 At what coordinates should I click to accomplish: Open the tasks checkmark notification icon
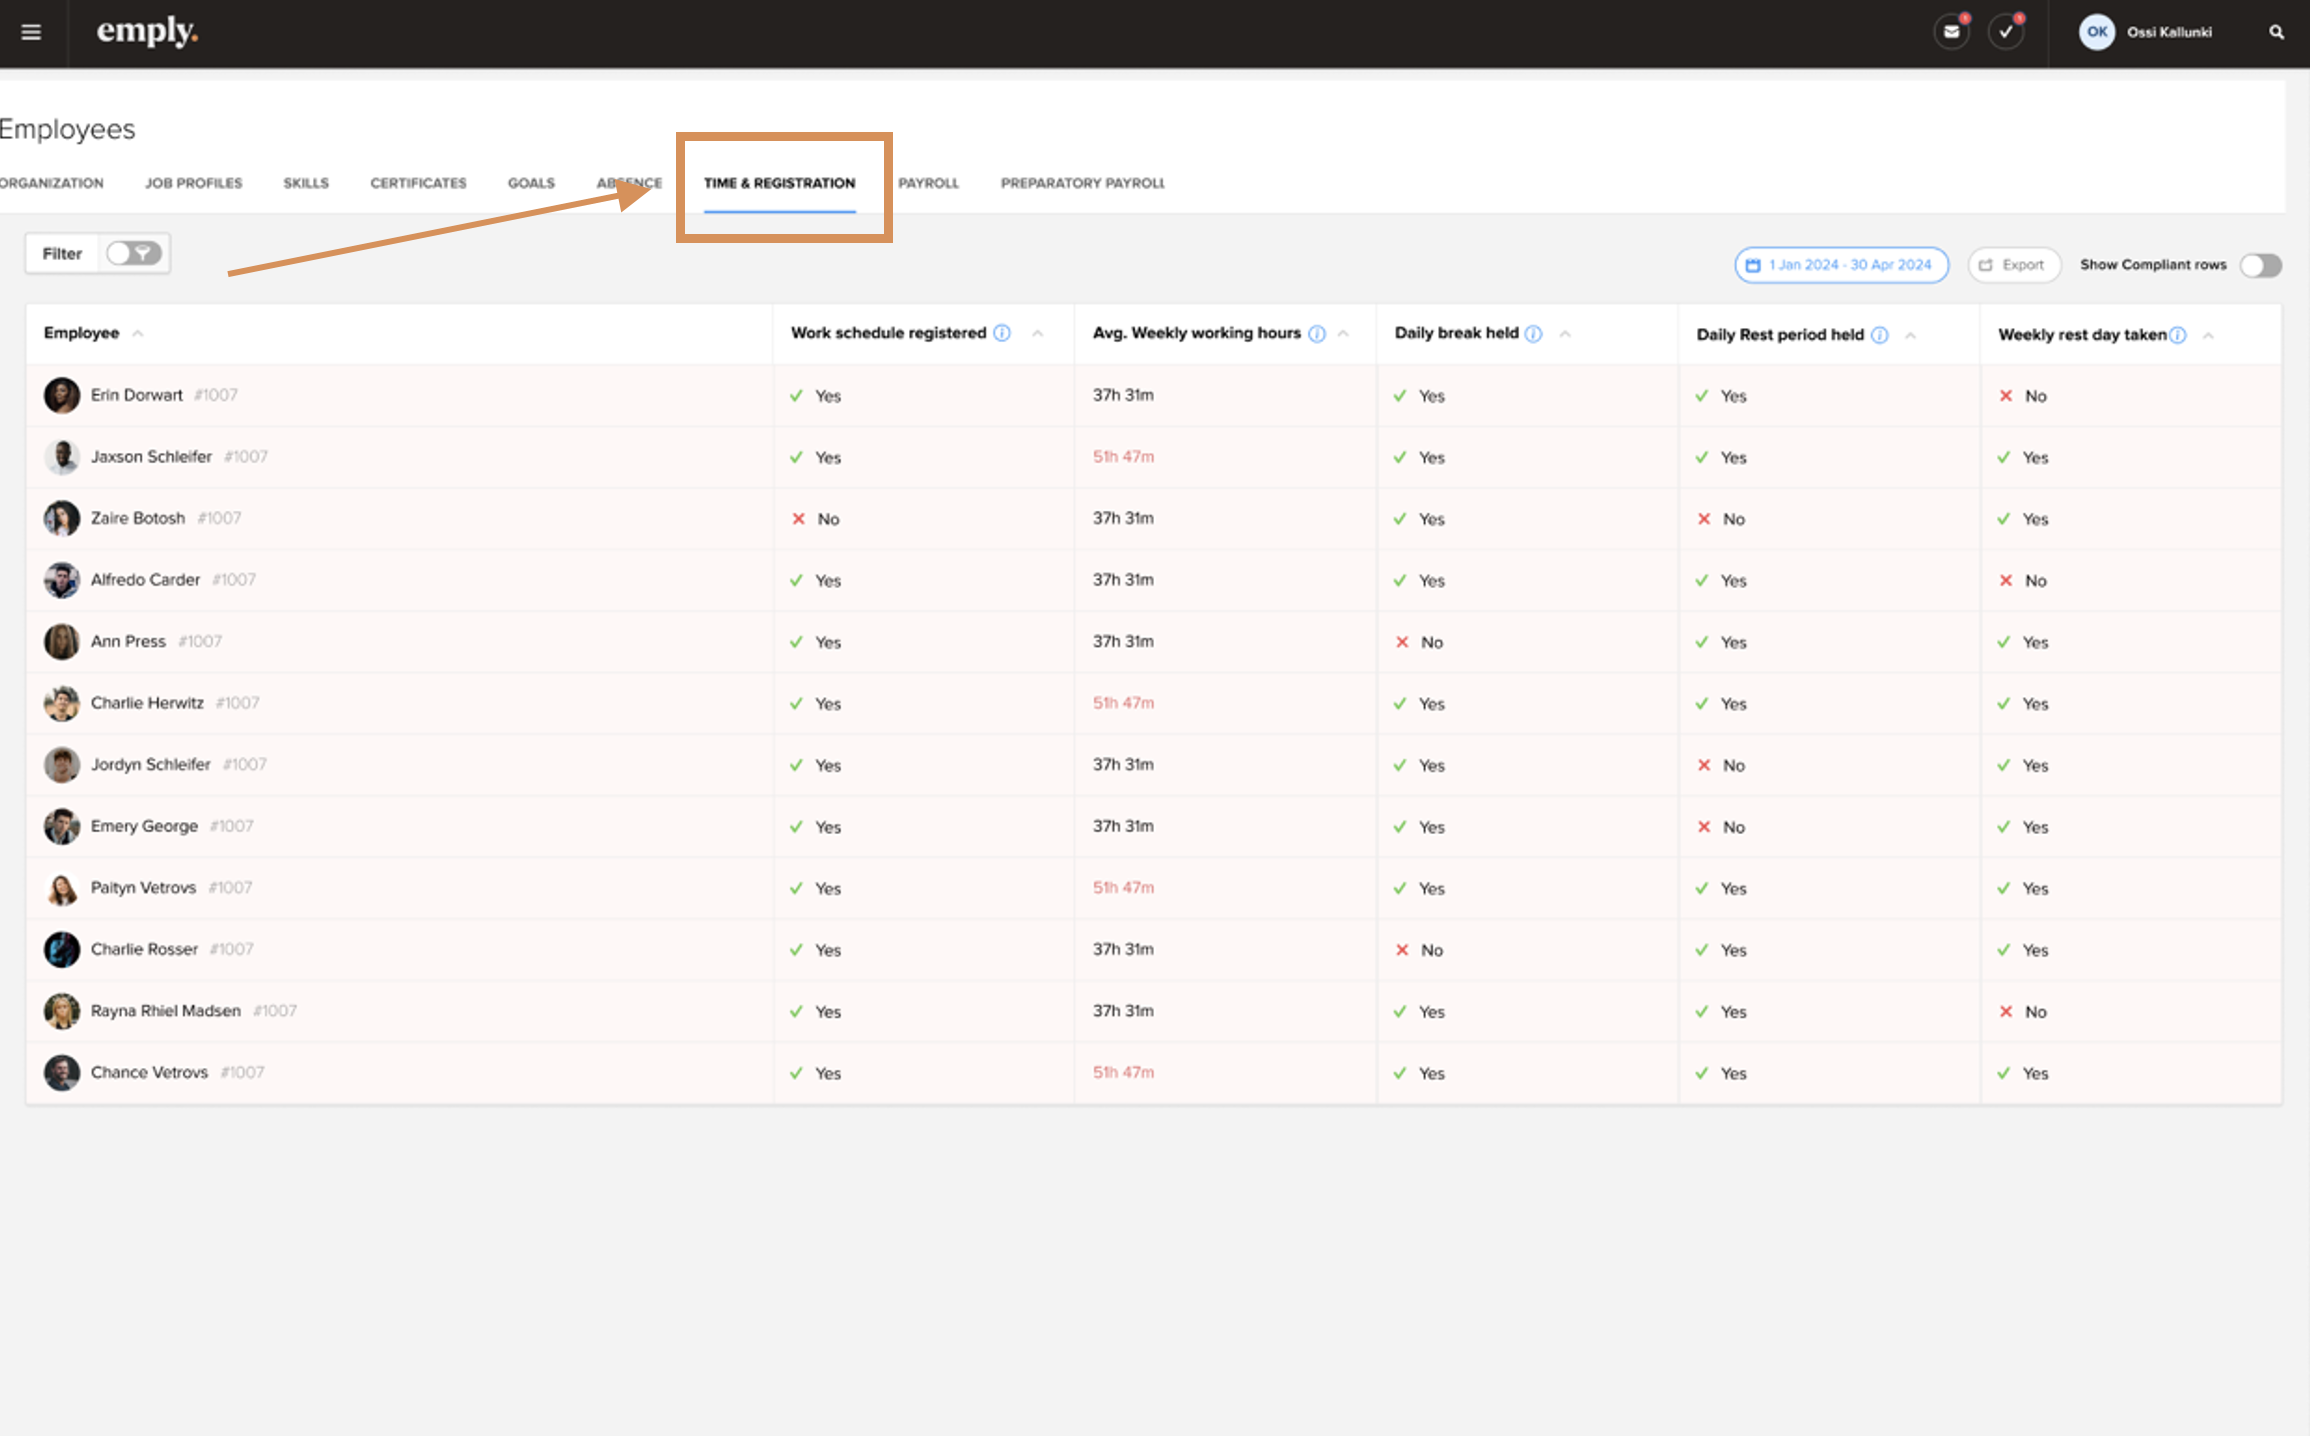2005,32
